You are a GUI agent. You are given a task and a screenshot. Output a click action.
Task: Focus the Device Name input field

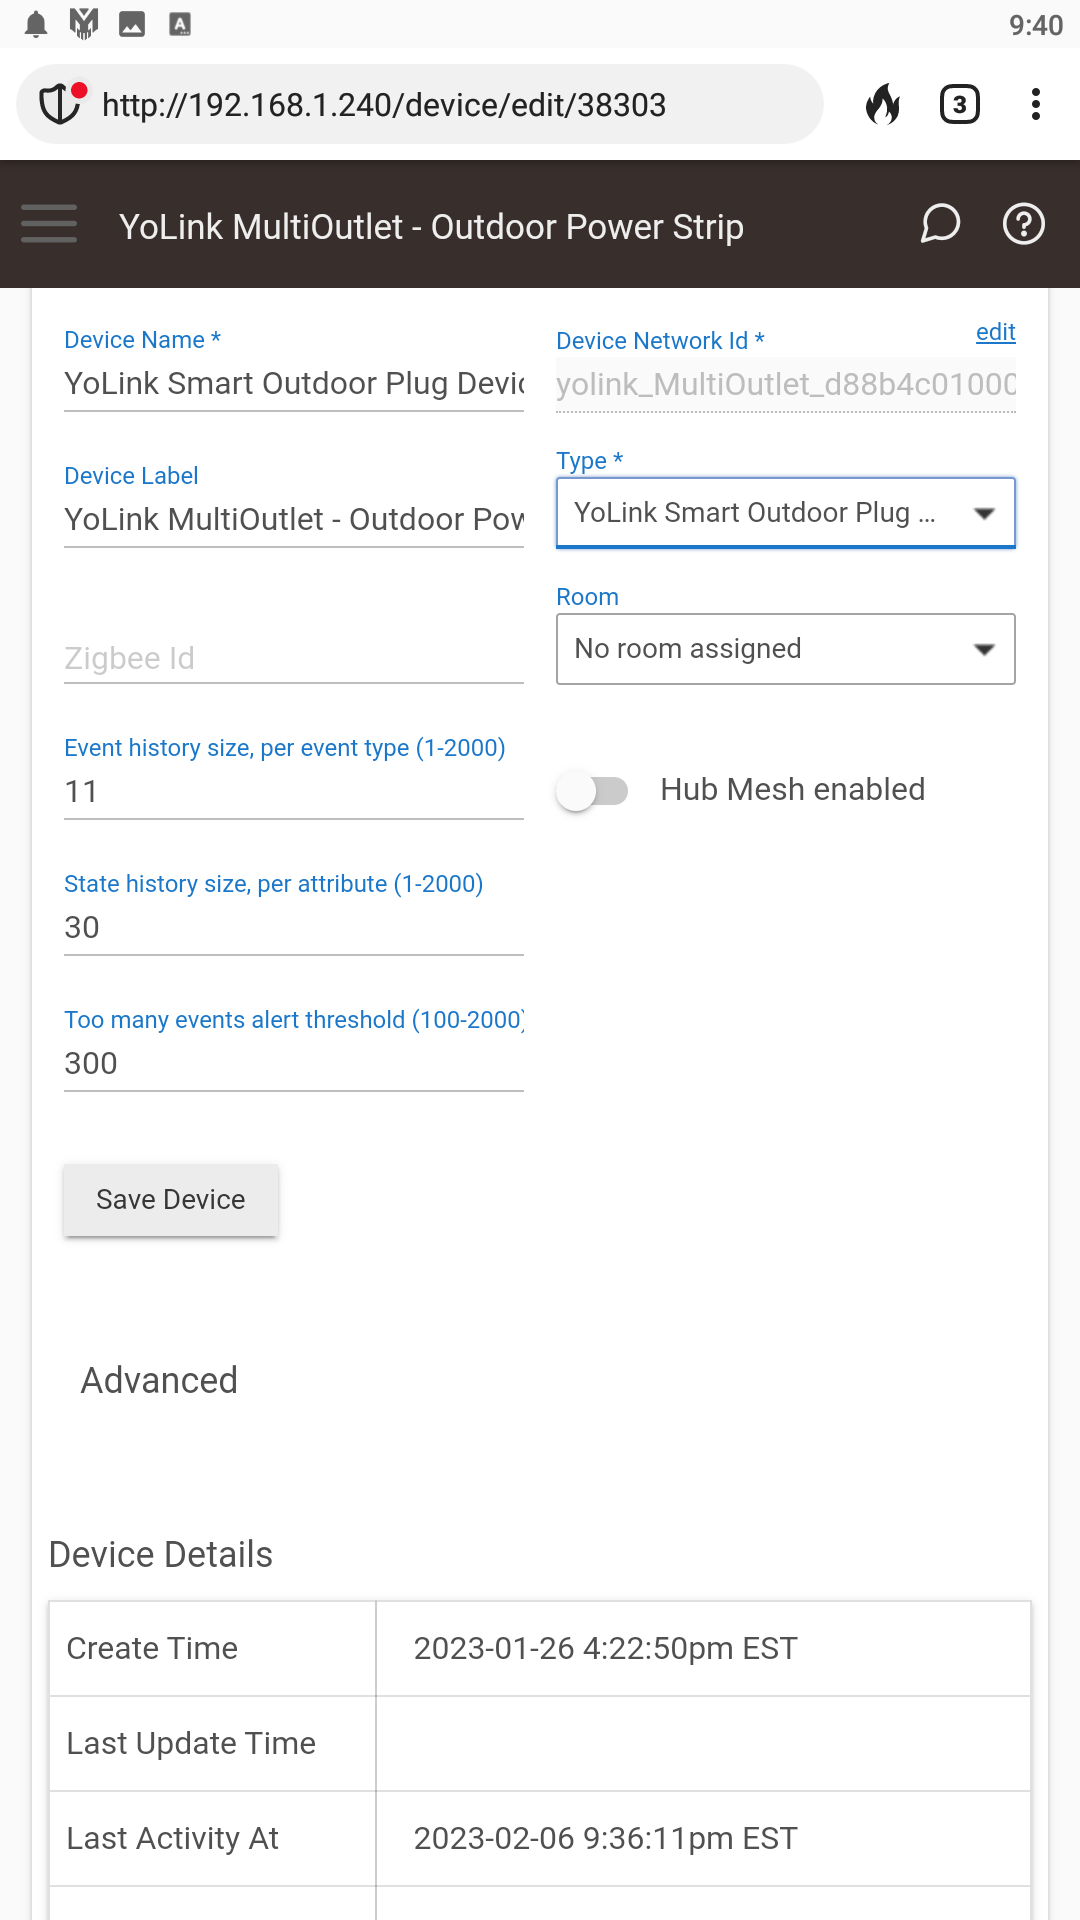click(x=294, y=384)
